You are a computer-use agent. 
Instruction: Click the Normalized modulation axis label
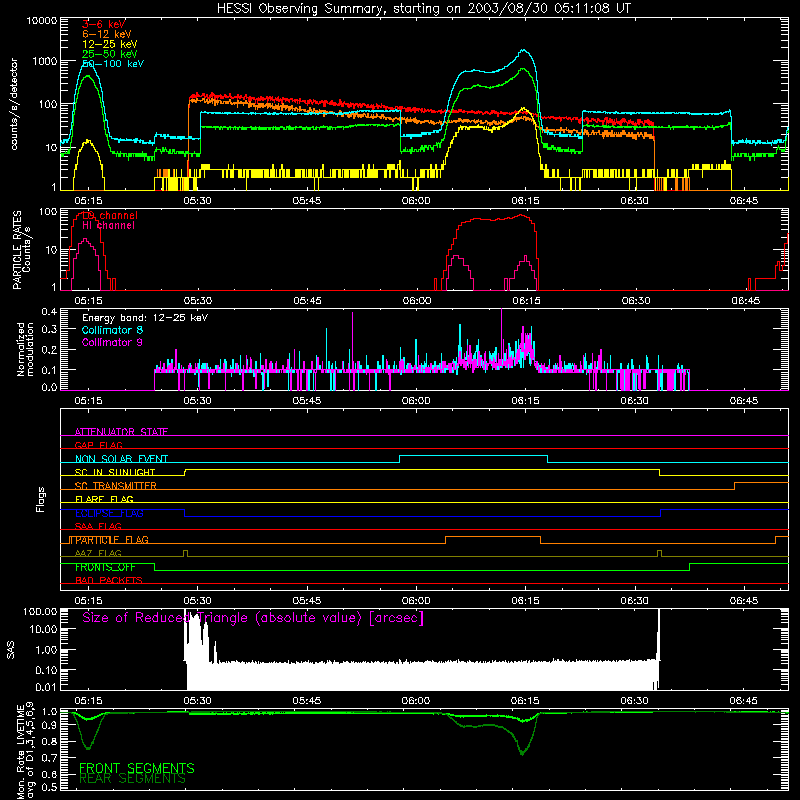pyautogui.click(x=25, y=349)
